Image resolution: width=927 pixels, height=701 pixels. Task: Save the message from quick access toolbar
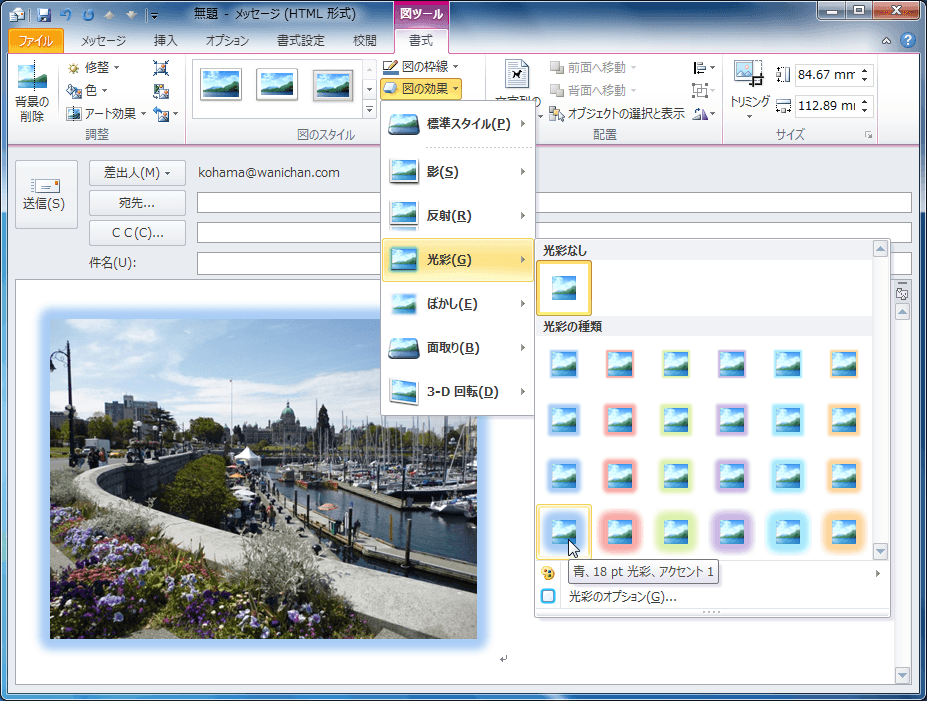point(44,14)
